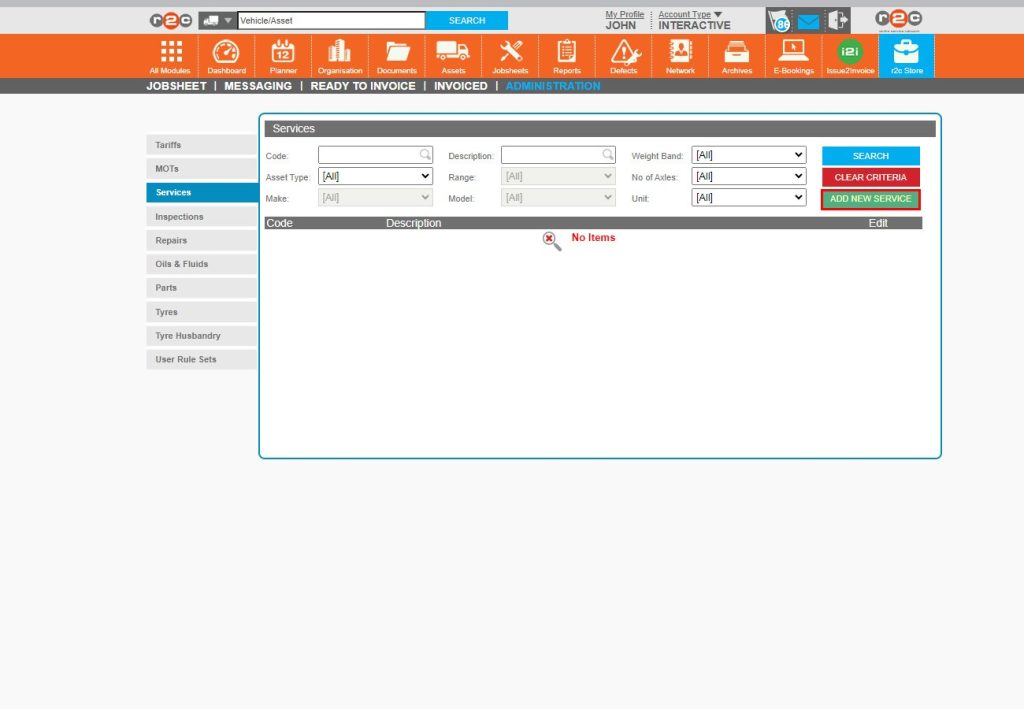The image size is (1024, 709).
Task: Click into the Vehicle/Asset search field
Action: coord(331,21)
